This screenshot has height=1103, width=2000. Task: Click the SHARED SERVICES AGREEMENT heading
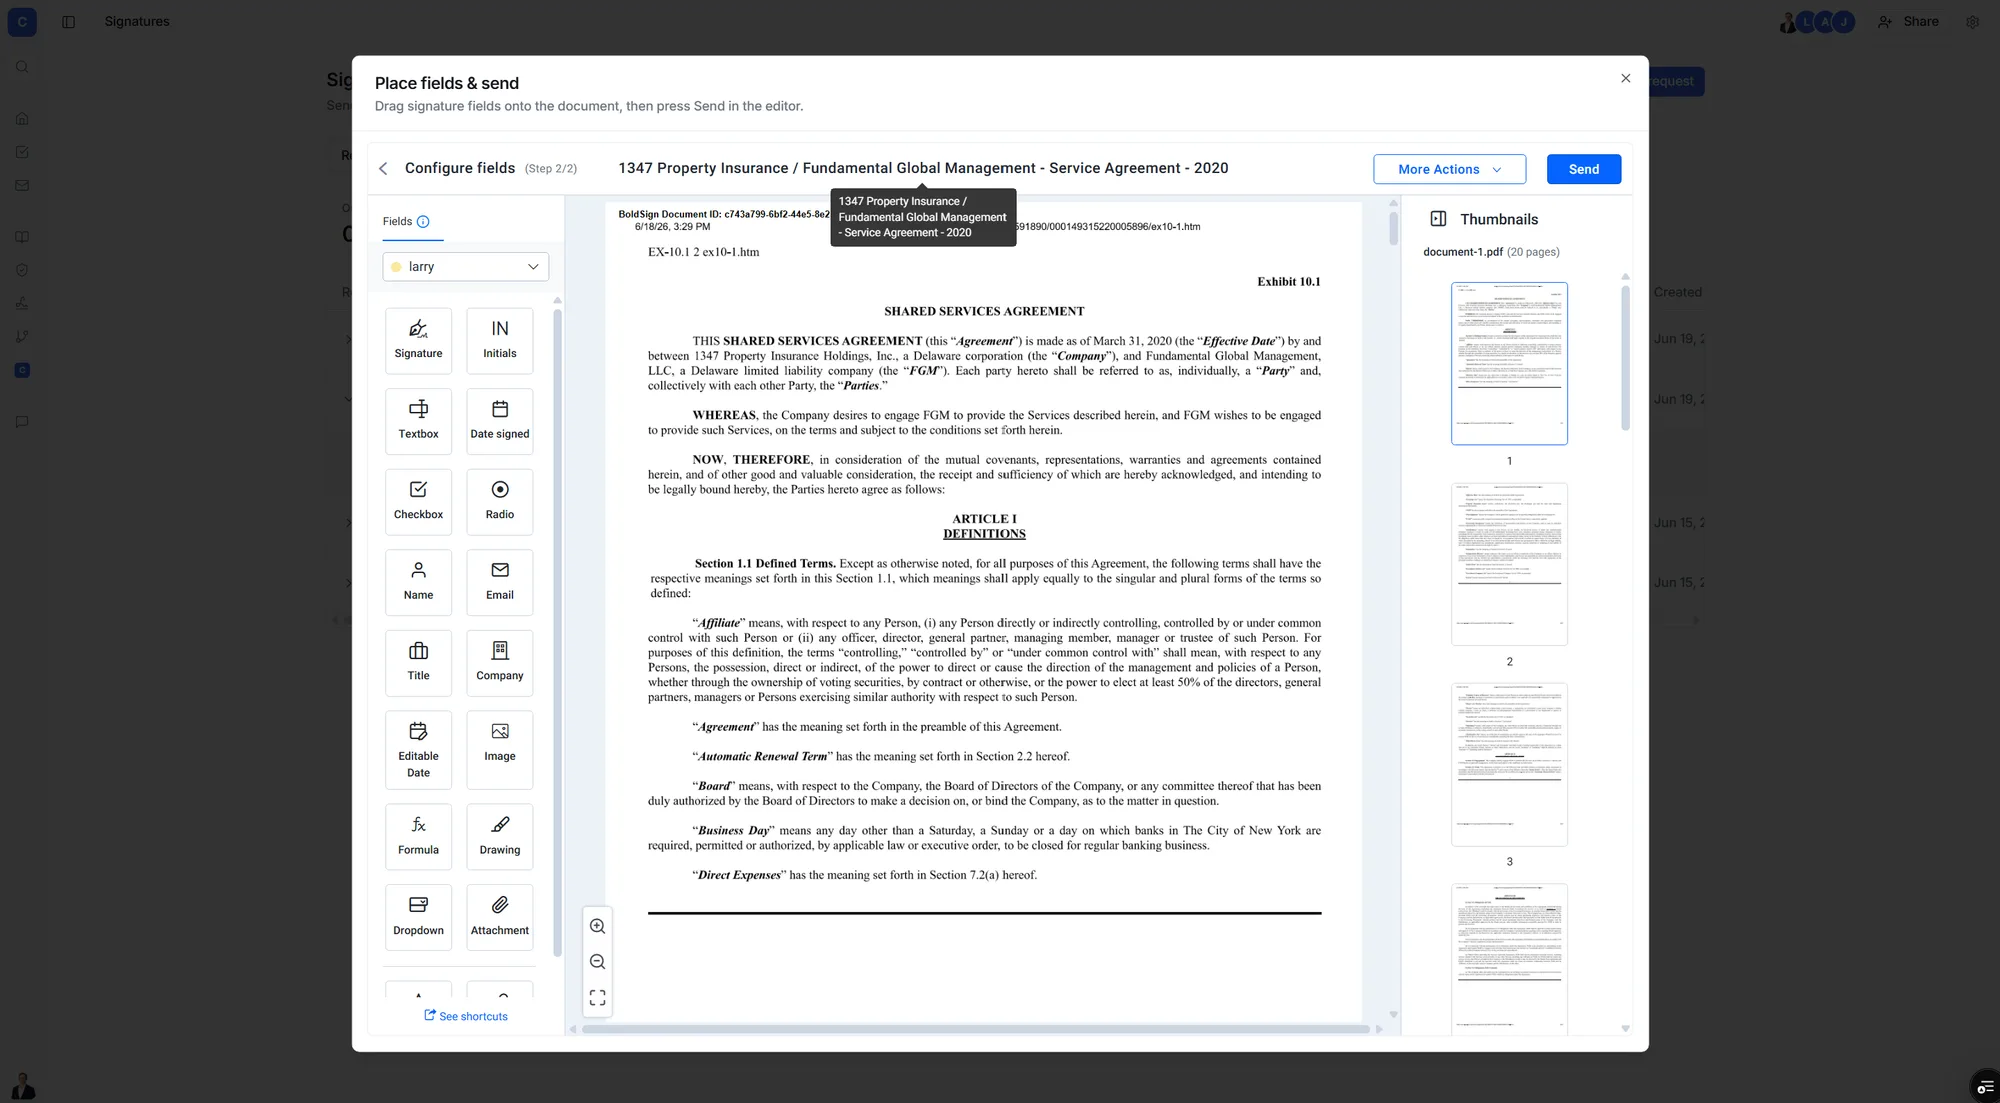pos(984,311)
